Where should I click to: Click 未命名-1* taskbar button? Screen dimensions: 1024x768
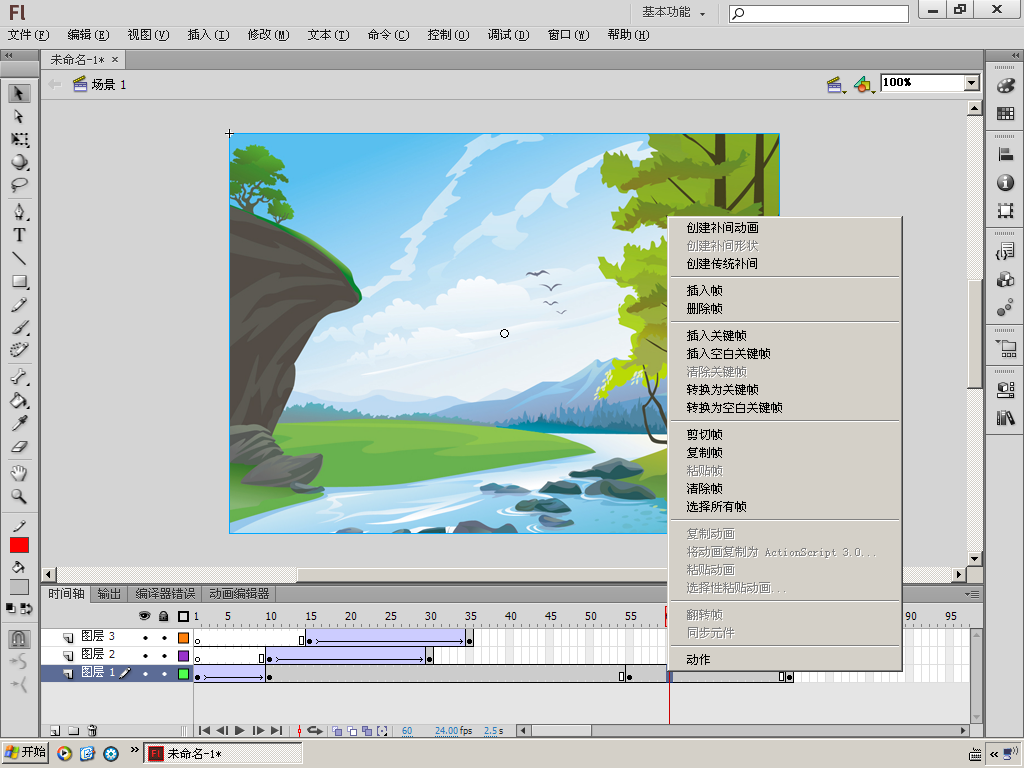pos(223,754)
